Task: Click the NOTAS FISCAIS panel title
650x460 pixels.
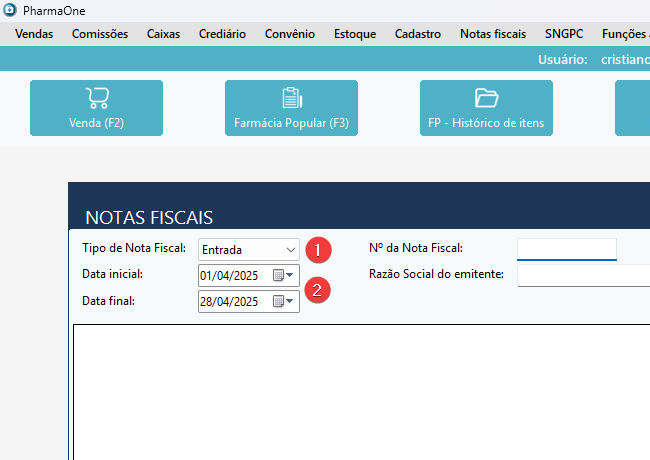Action: 149,218
